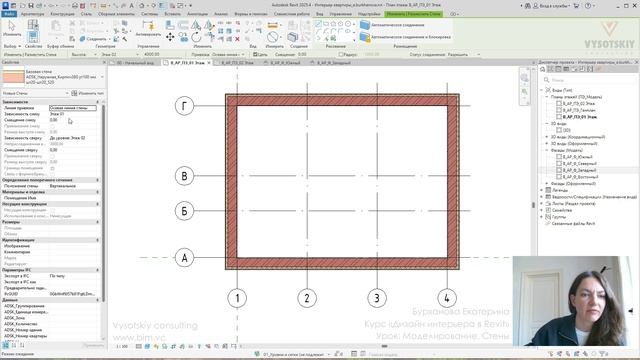The image size is (640, 360).
Task: Toggle the structural checkbox in Properties
Action: [x=52, y=210]
